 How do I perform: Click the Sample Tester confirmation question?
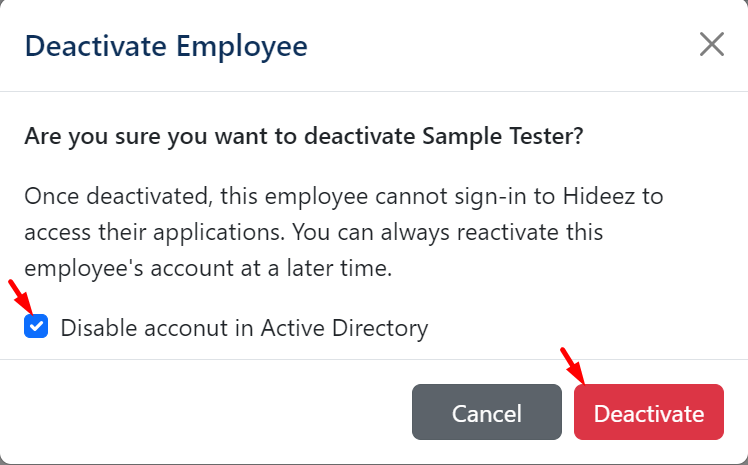[x=303, y=136]
